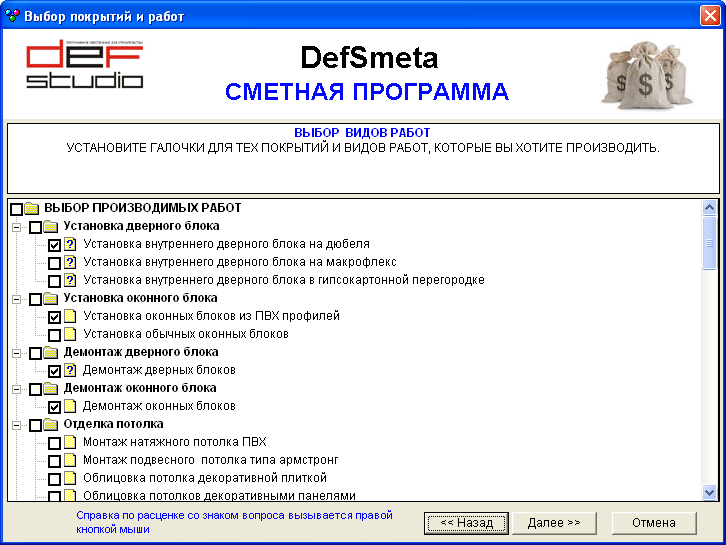Click document icon for оконных блоков из ПВХ профилей
Viewport: 726px width, 545px height.
70,316
